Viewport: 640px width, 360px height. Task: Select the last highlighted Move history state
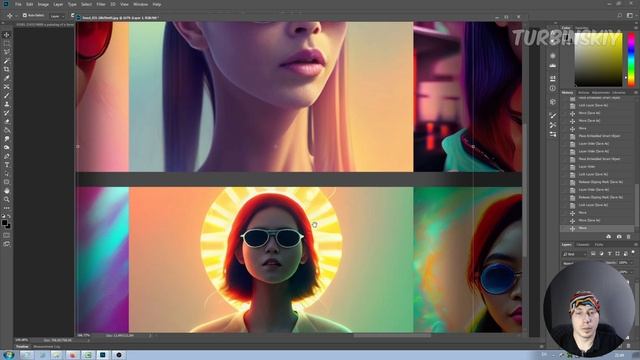598,228
